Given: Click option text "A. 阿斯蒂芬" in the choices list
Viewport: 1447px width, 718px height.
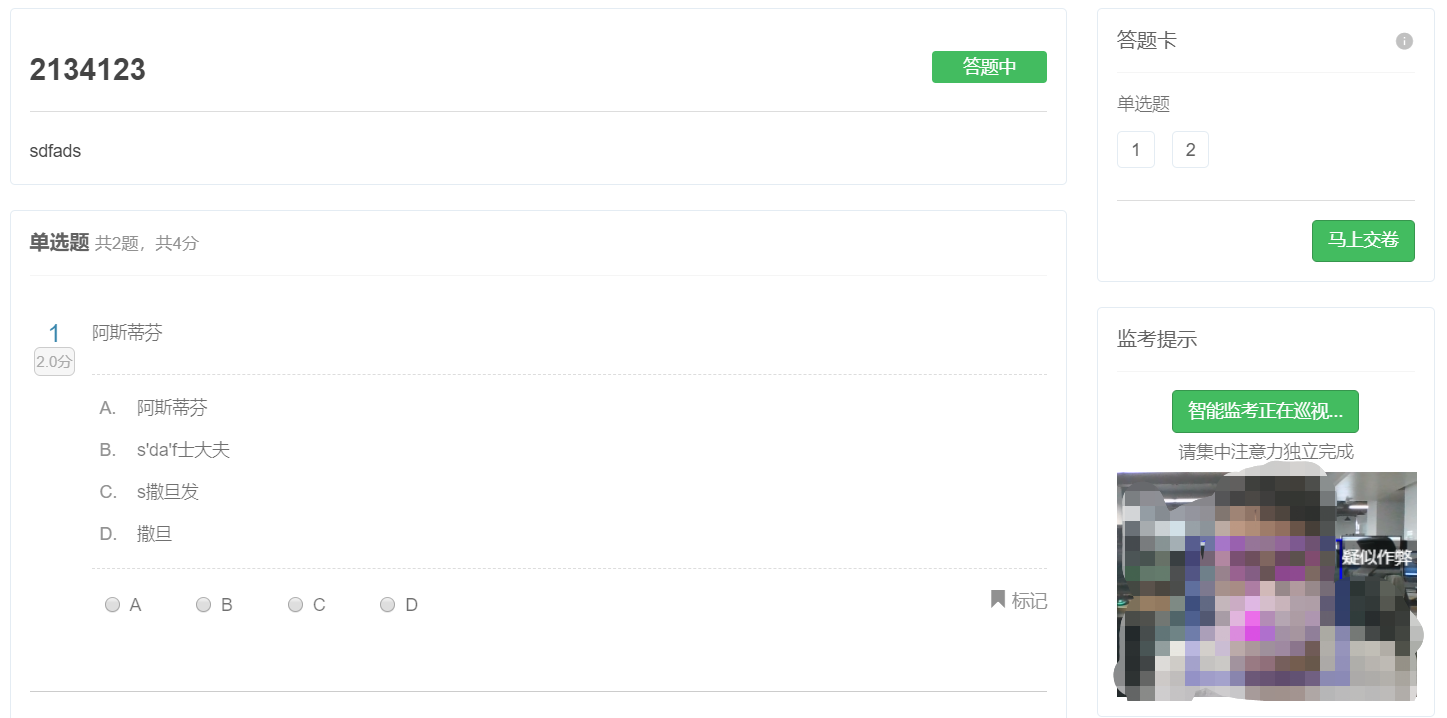Looking at the screenshot, I should click(154, 408).
